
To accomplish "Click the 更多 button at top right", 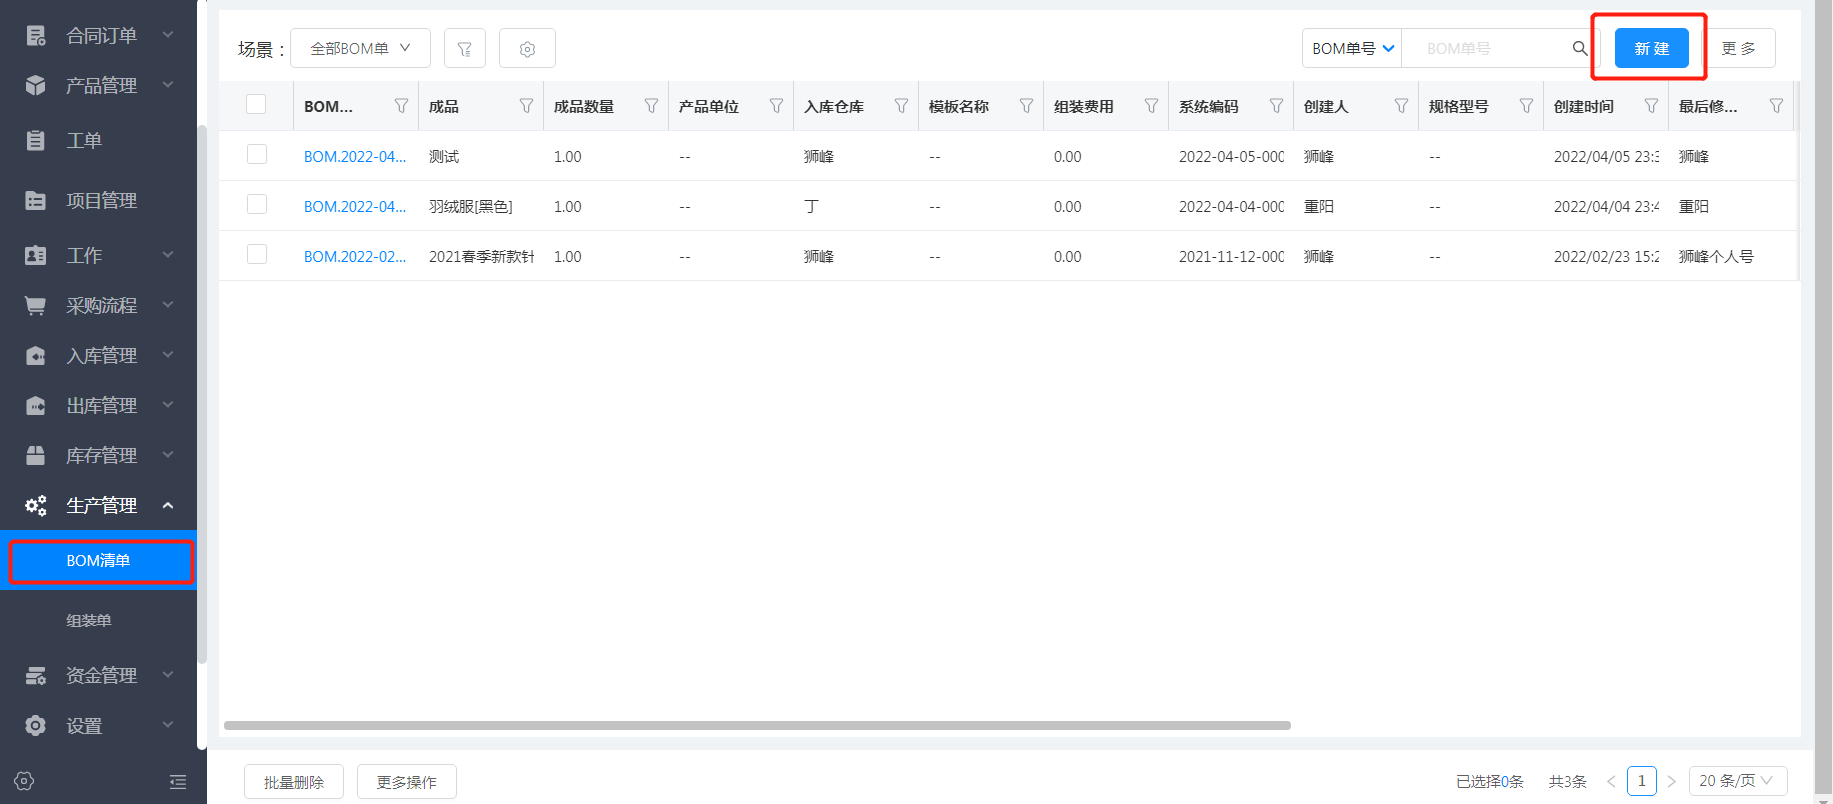I will point(1738,48).
